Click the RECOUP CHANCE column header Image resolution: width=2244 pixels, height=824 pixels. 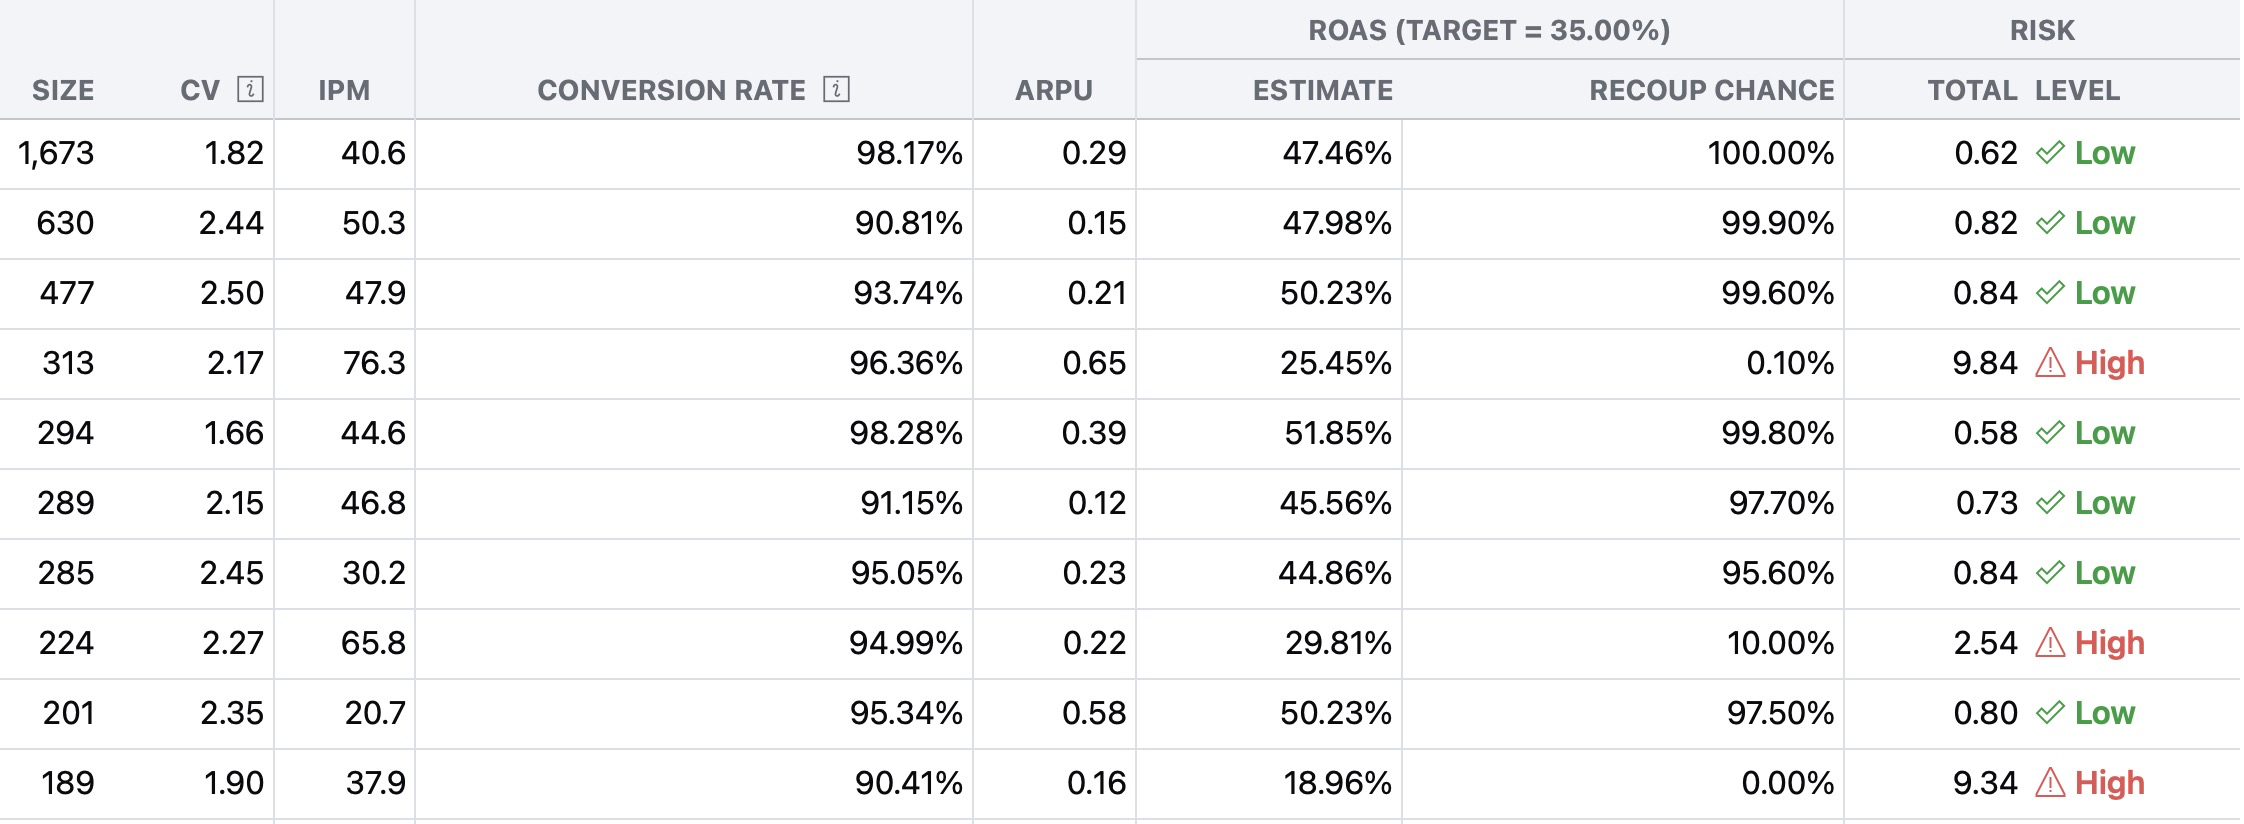(1711, 89)
